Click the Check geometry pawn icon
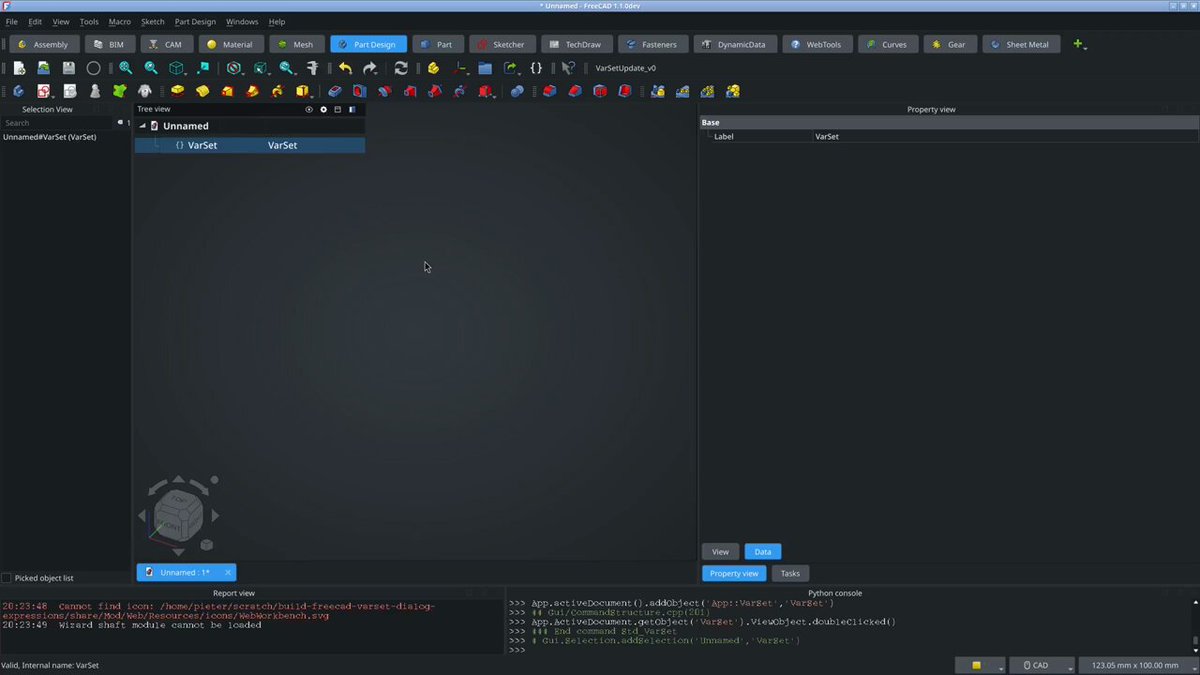 pyautogui.click(x=95, y=91)
